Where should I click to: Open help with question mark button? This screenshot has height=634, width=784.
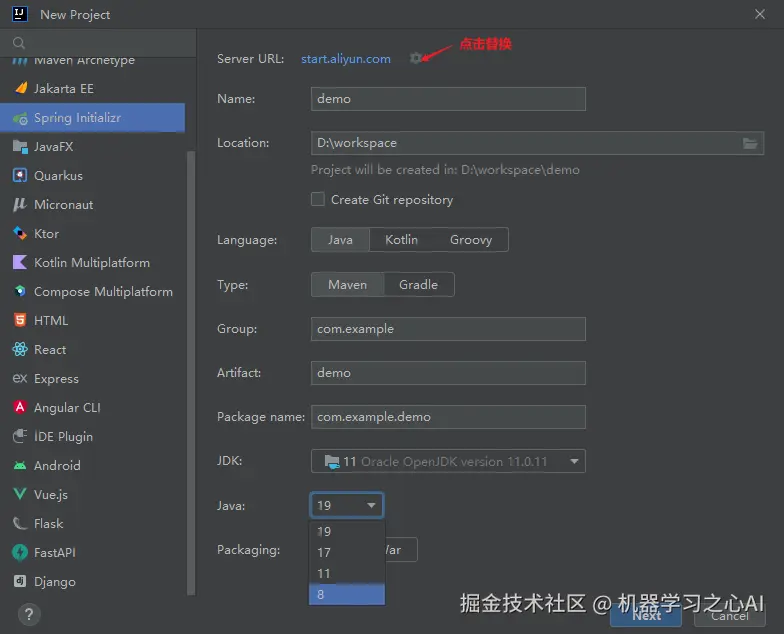point(29,614)
